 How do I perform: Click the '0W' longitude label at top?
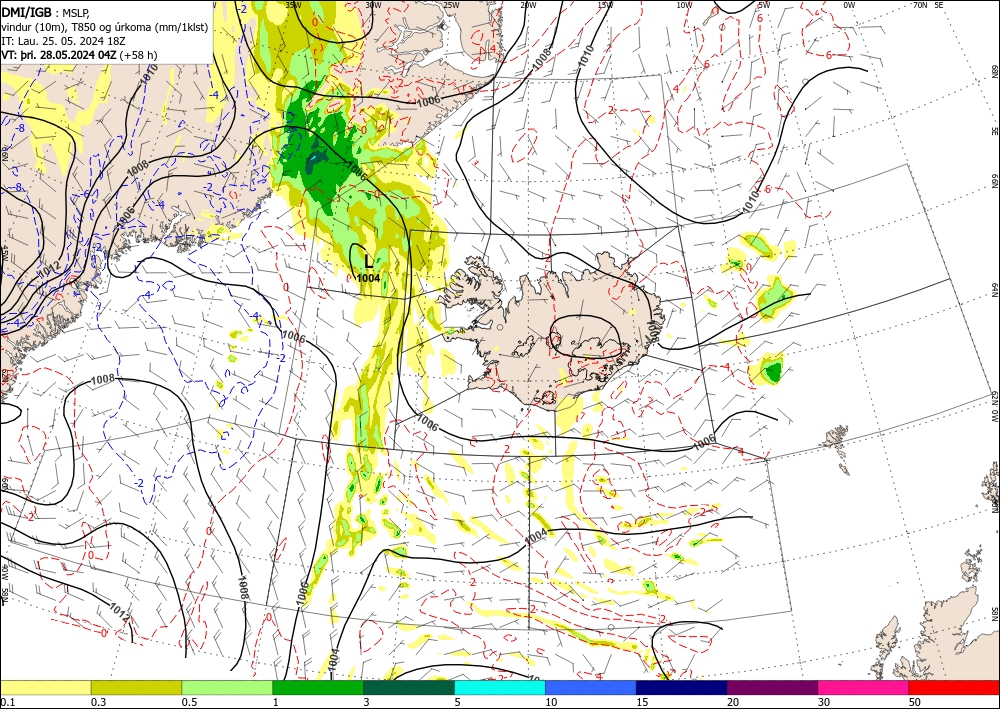click(849, 5)
